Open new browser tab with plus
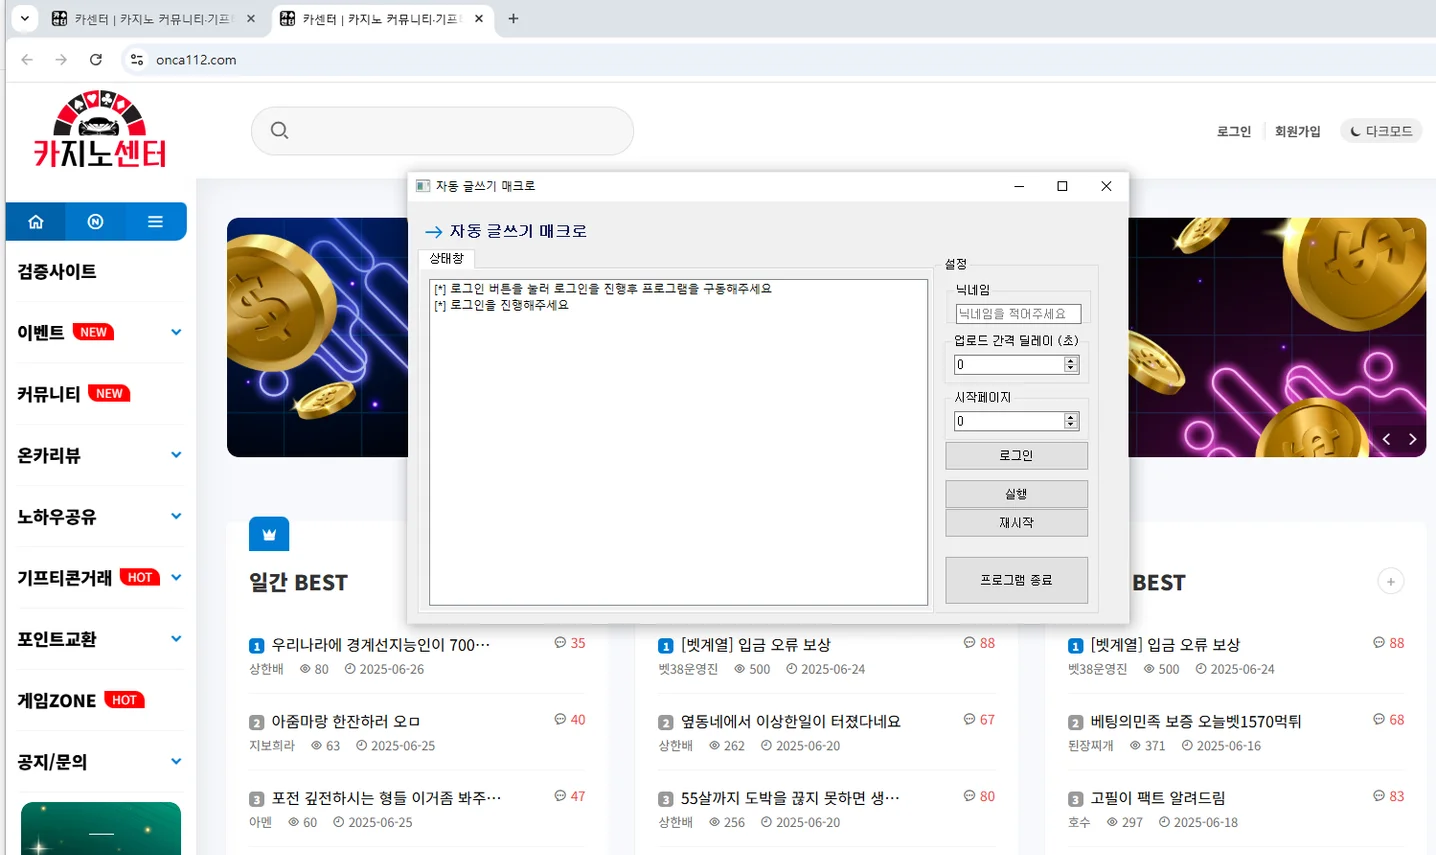This screenshot has height=855, width=1436. (x=513, y=18)
